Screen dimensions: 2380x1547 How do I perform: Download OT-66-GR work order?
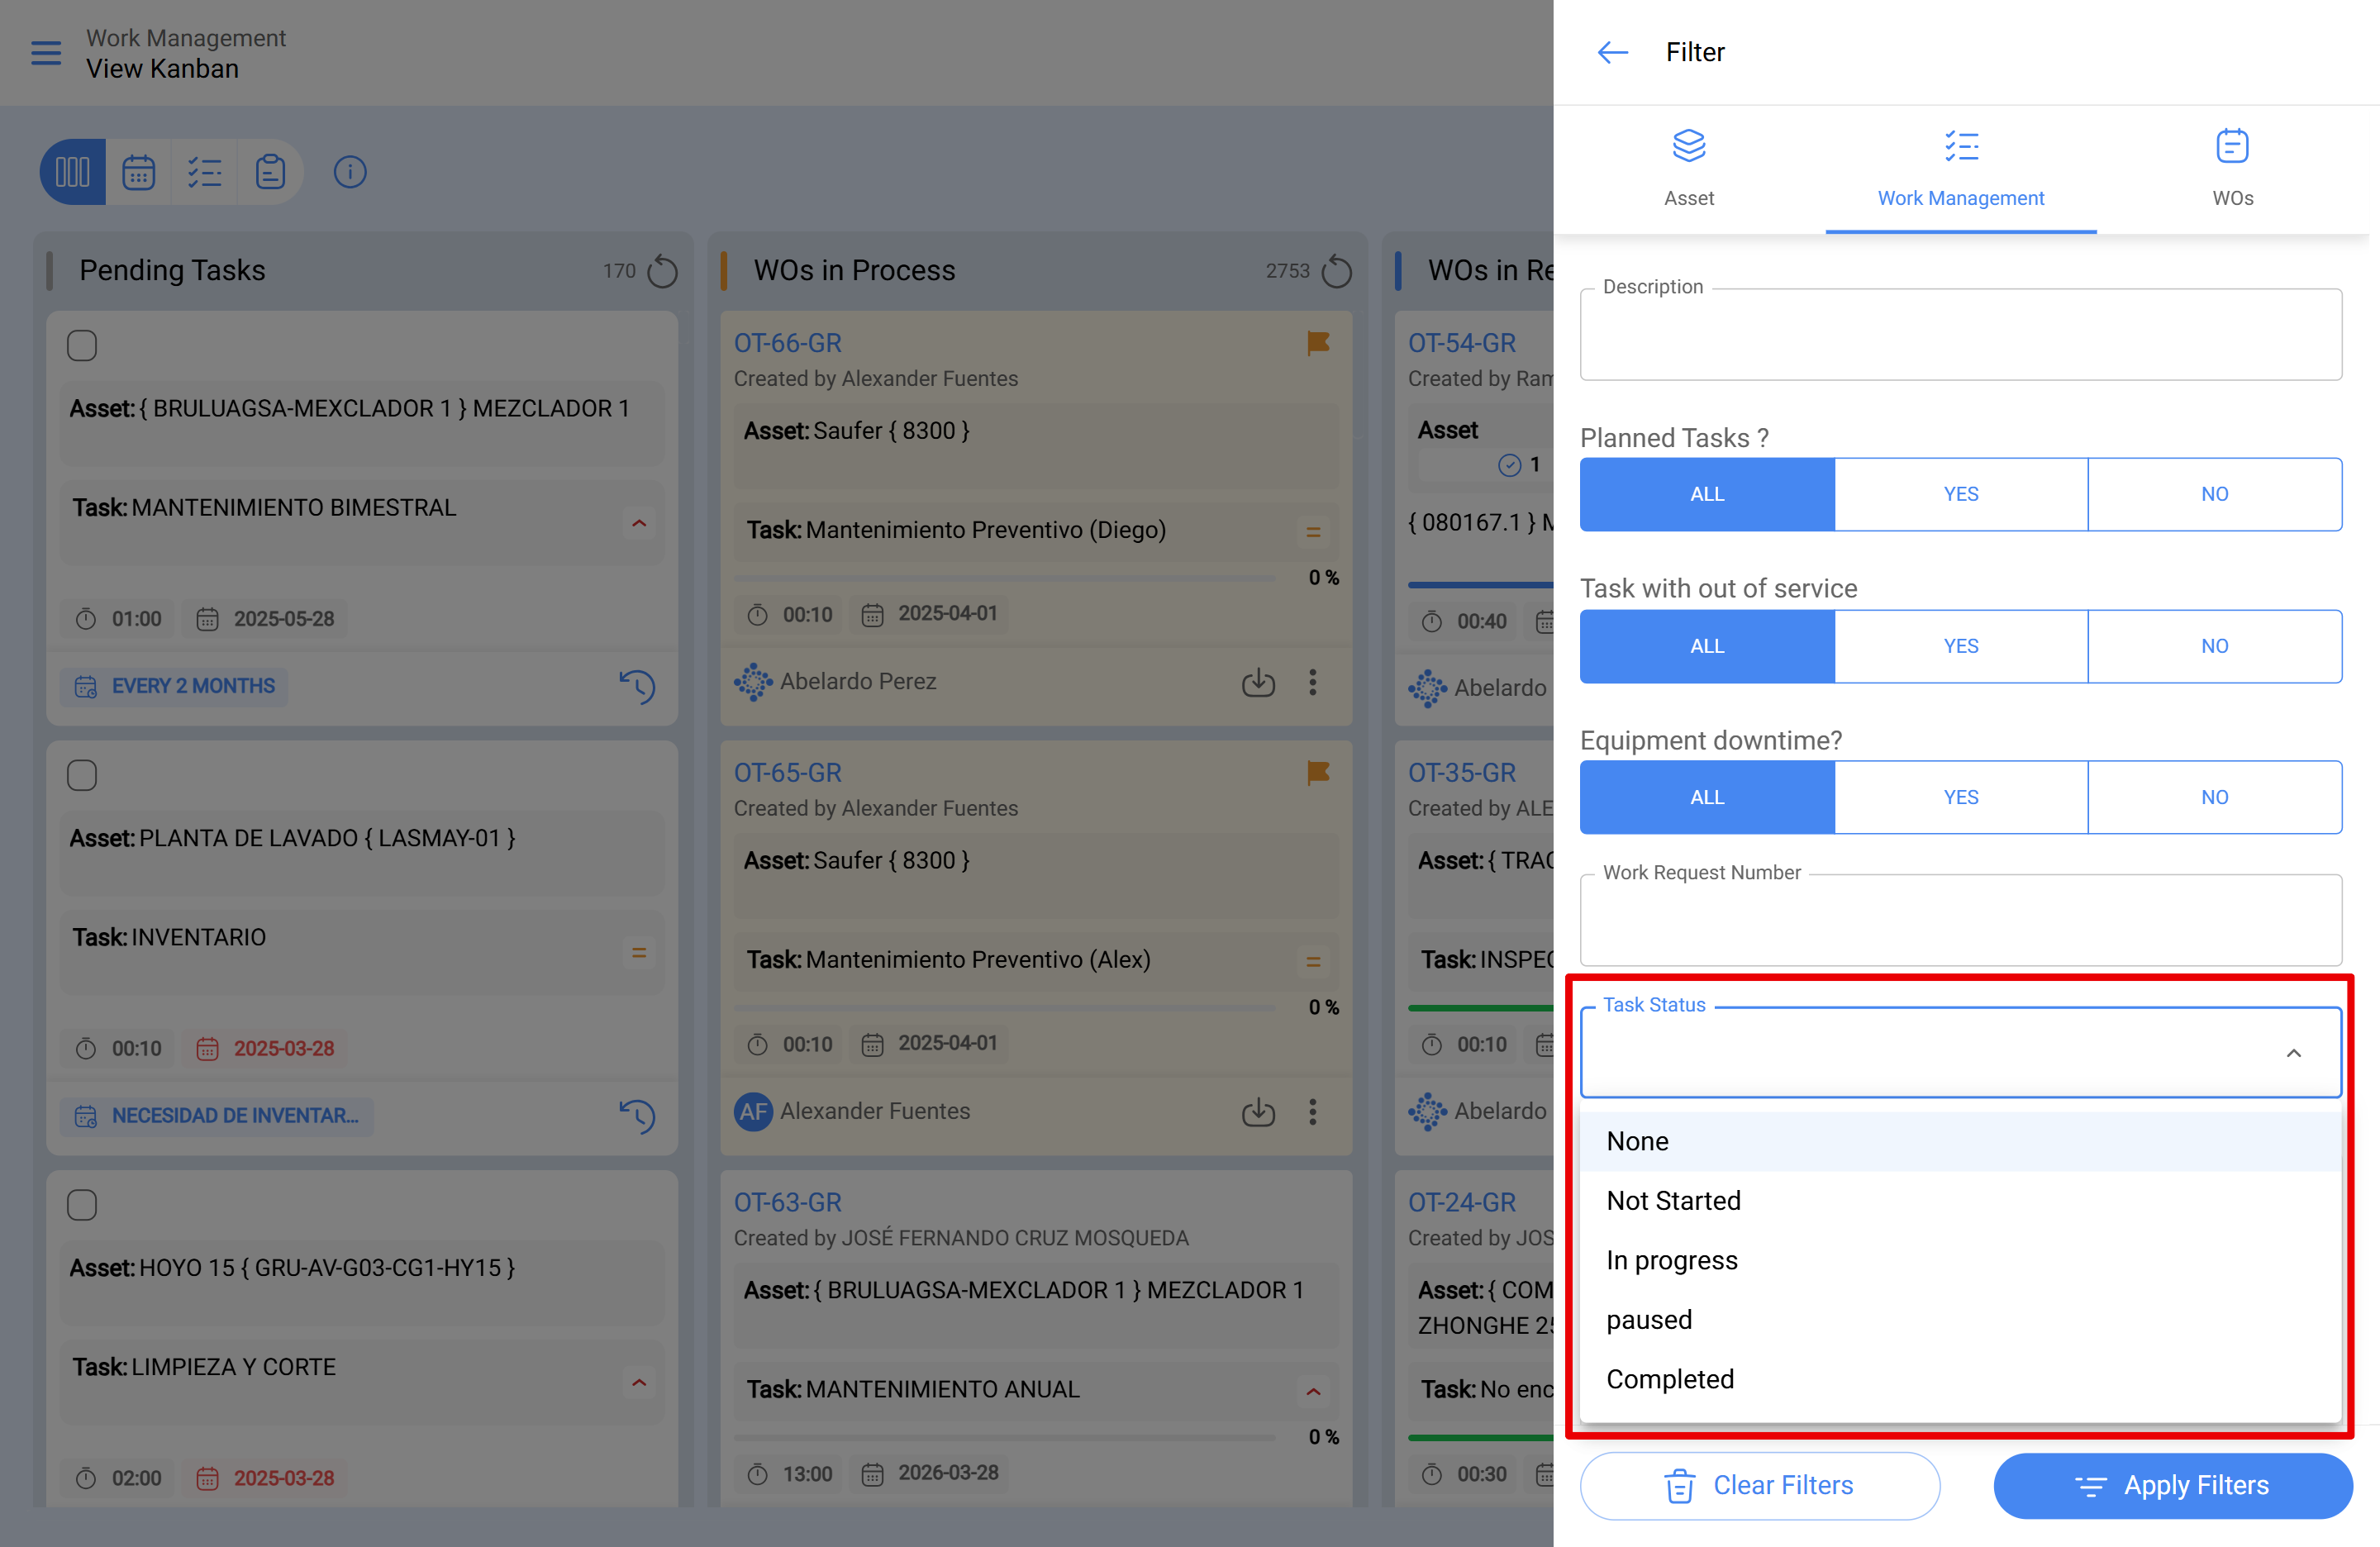pyautogui.click(x=1258, y=683)
